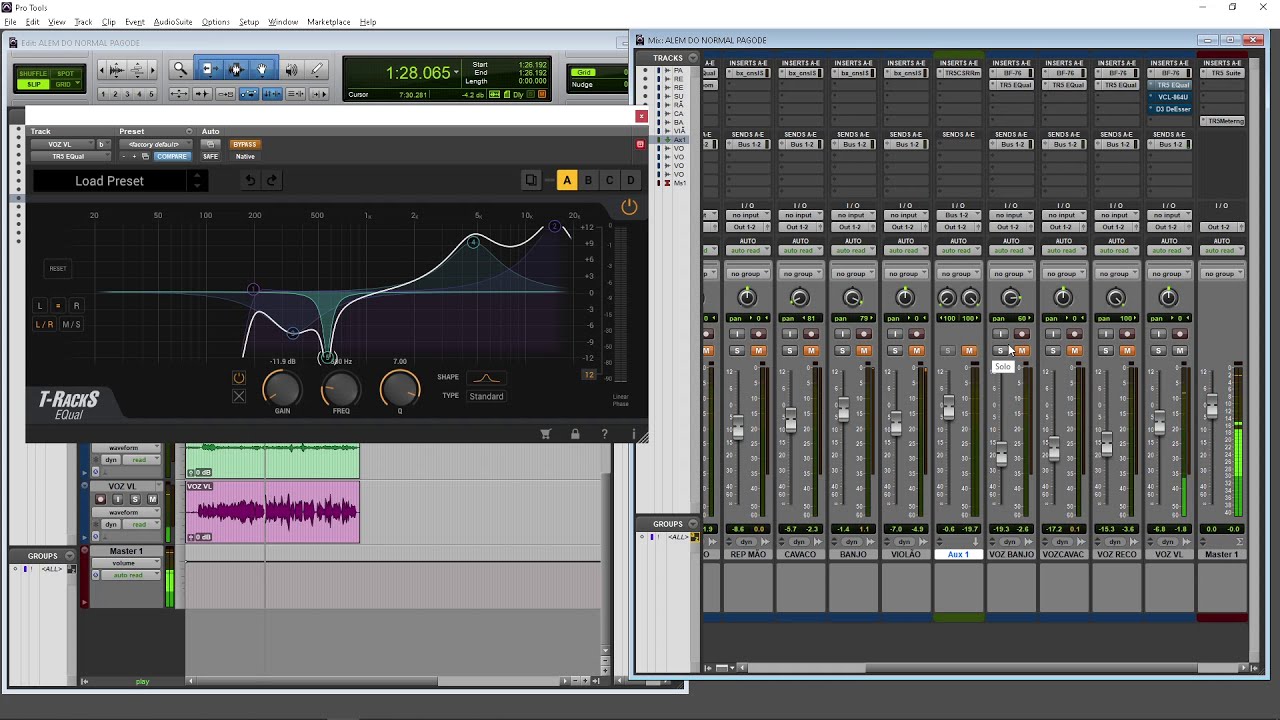Toggle the COMPARE button in plugin header
This screenshot has width=1280, height=720.
(172, 157)
